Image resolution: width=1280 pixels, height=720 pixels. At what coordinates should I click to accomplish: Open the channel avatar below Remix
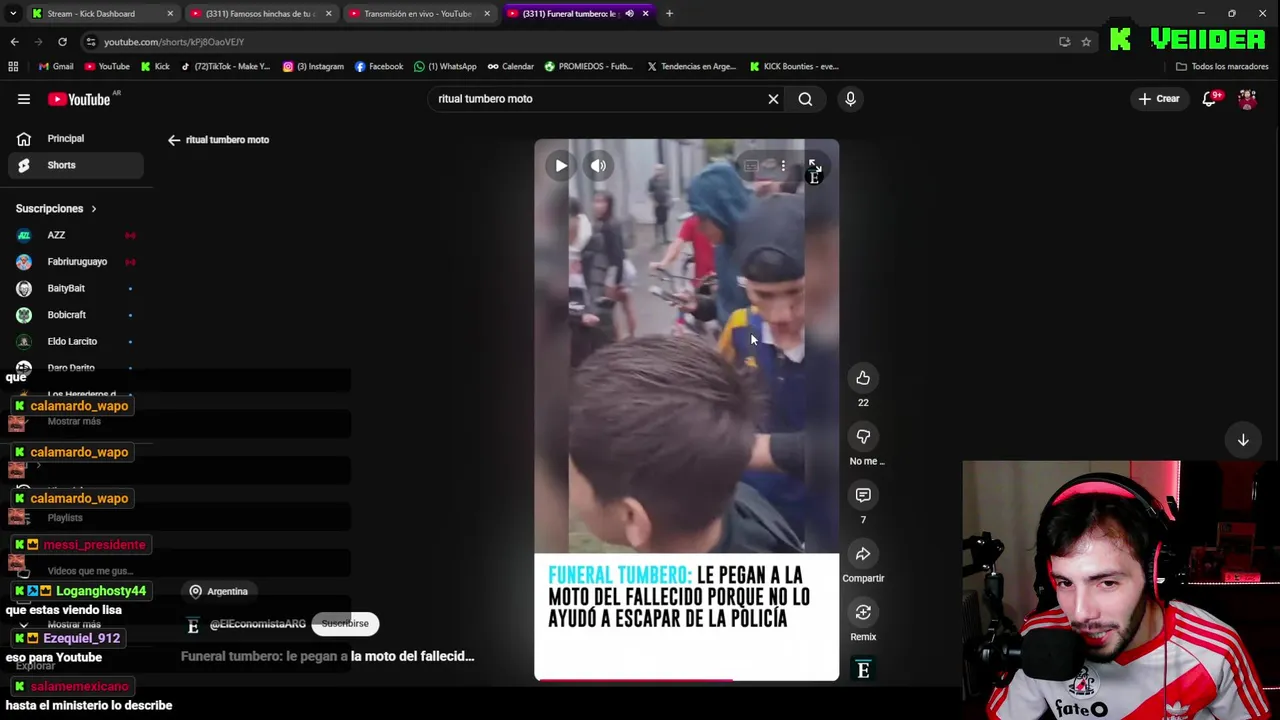point(863,670)
